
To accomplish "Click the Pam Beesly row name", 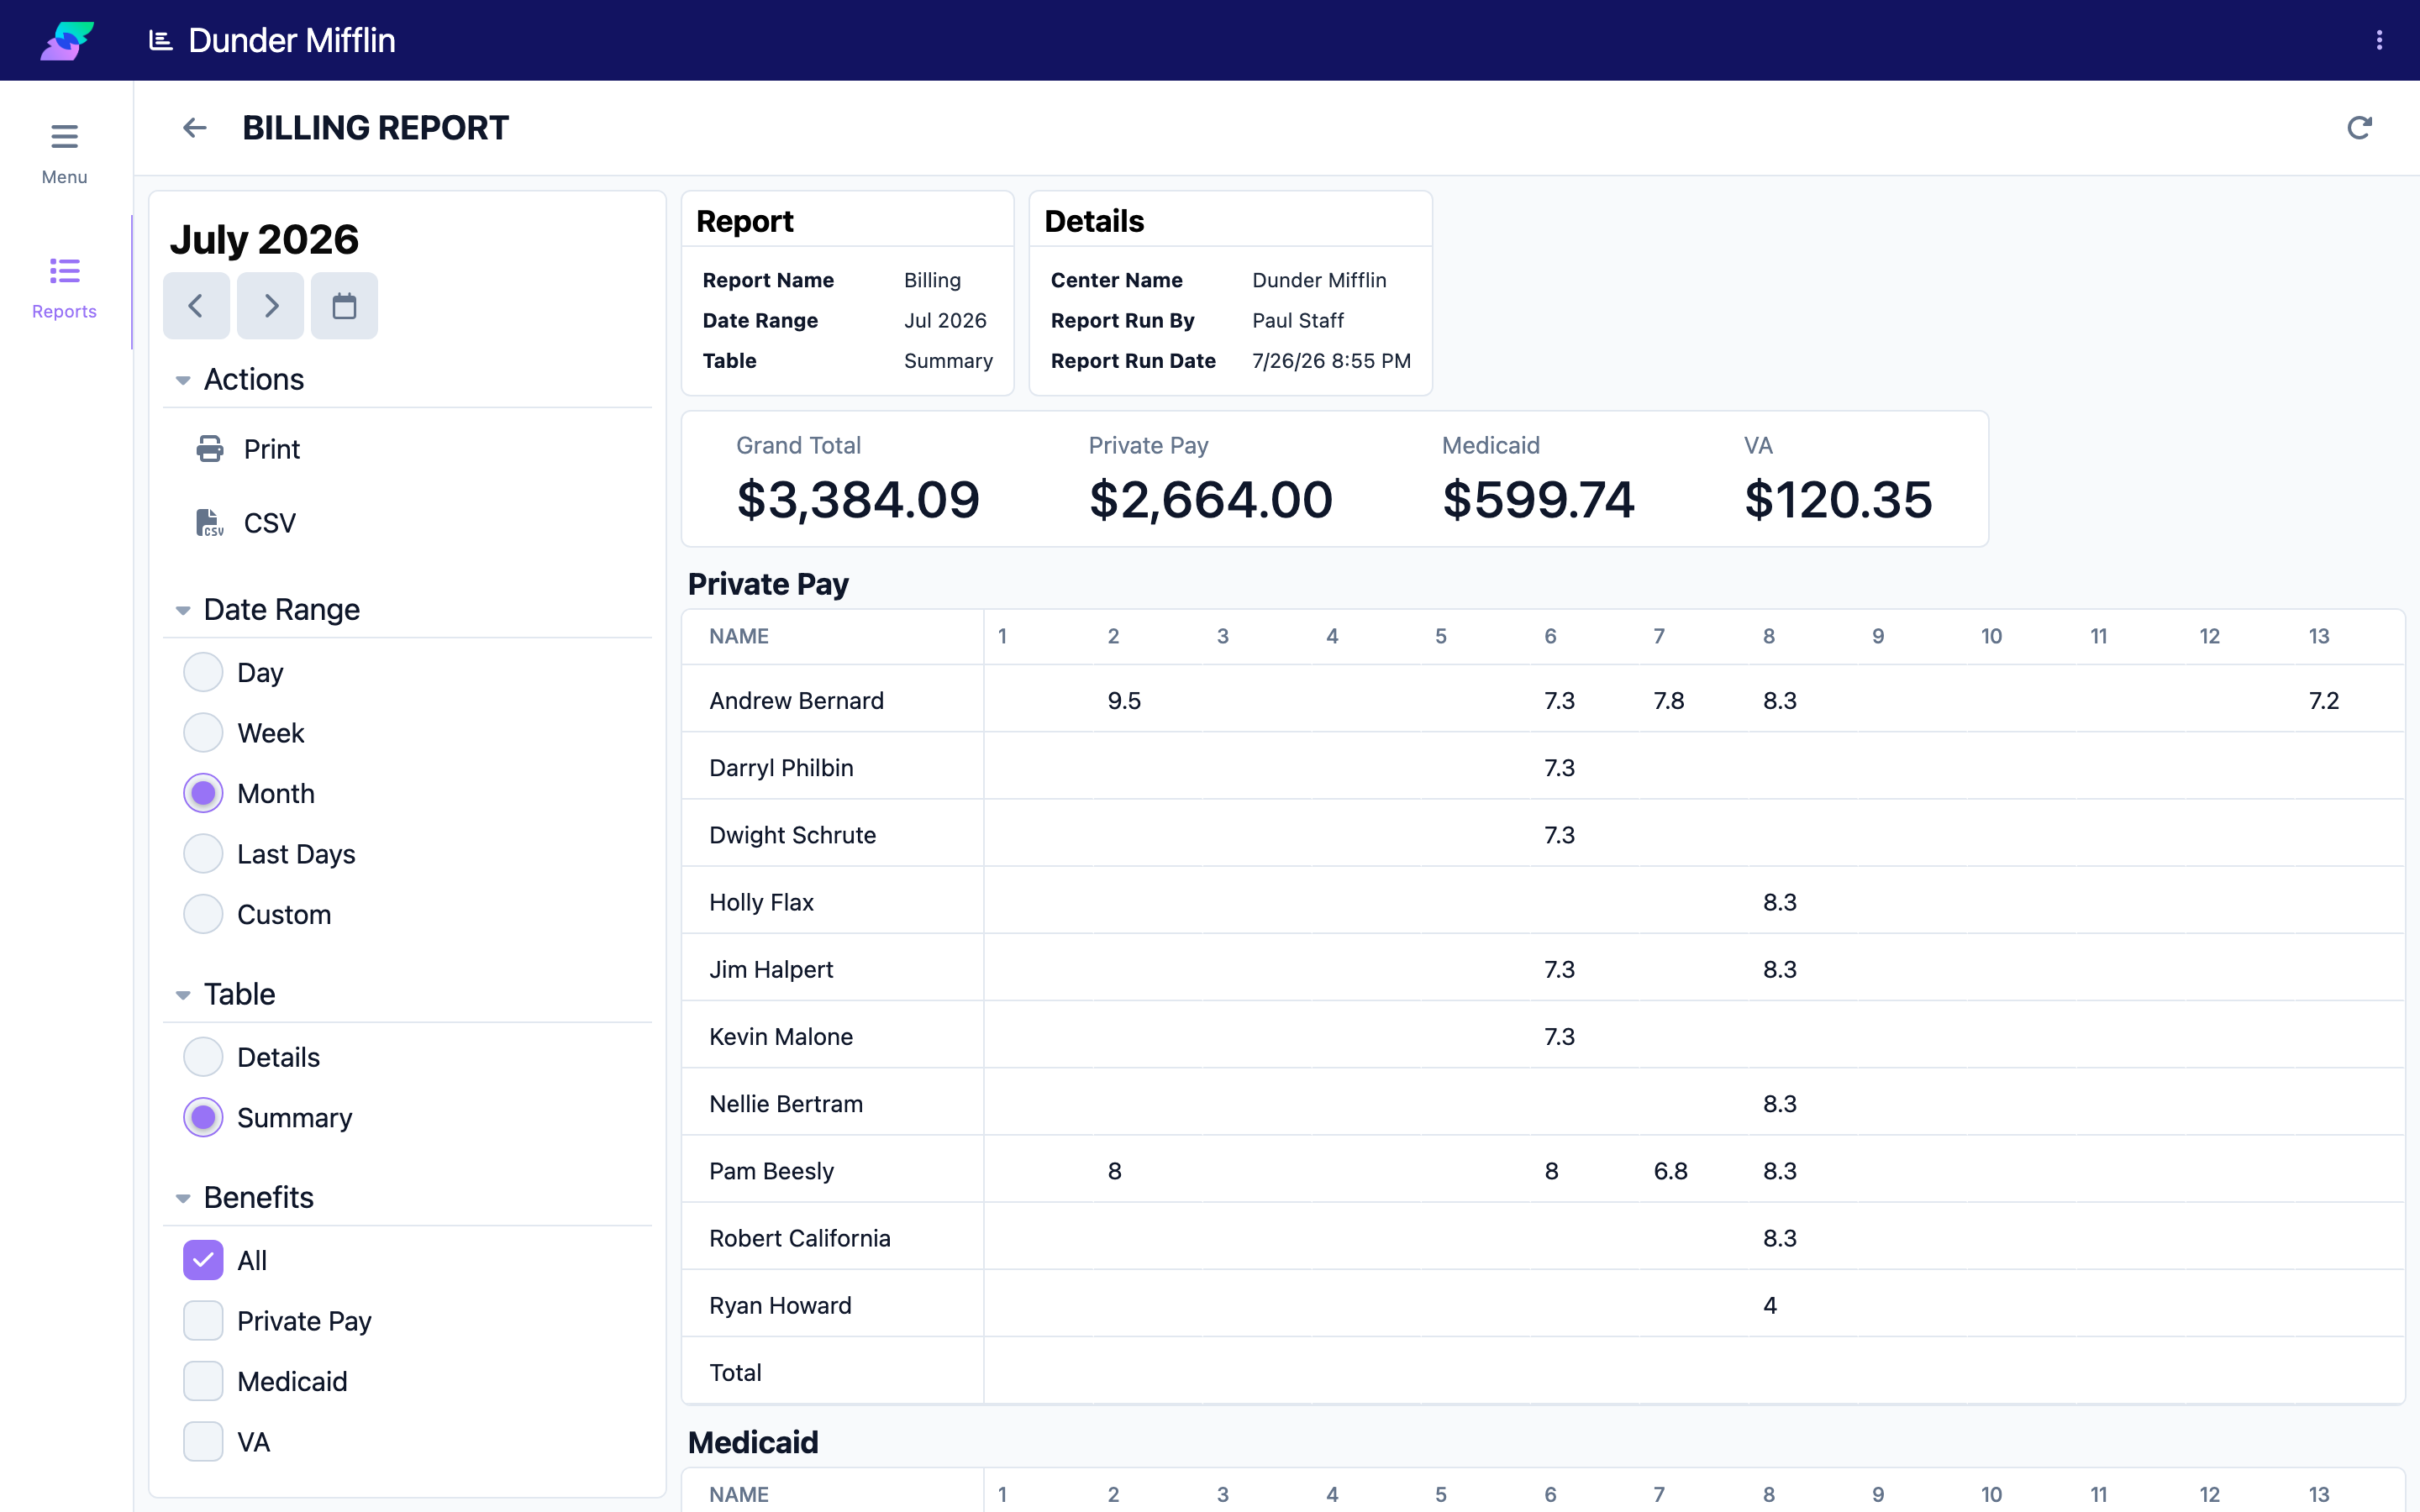I will [771, 1171].
